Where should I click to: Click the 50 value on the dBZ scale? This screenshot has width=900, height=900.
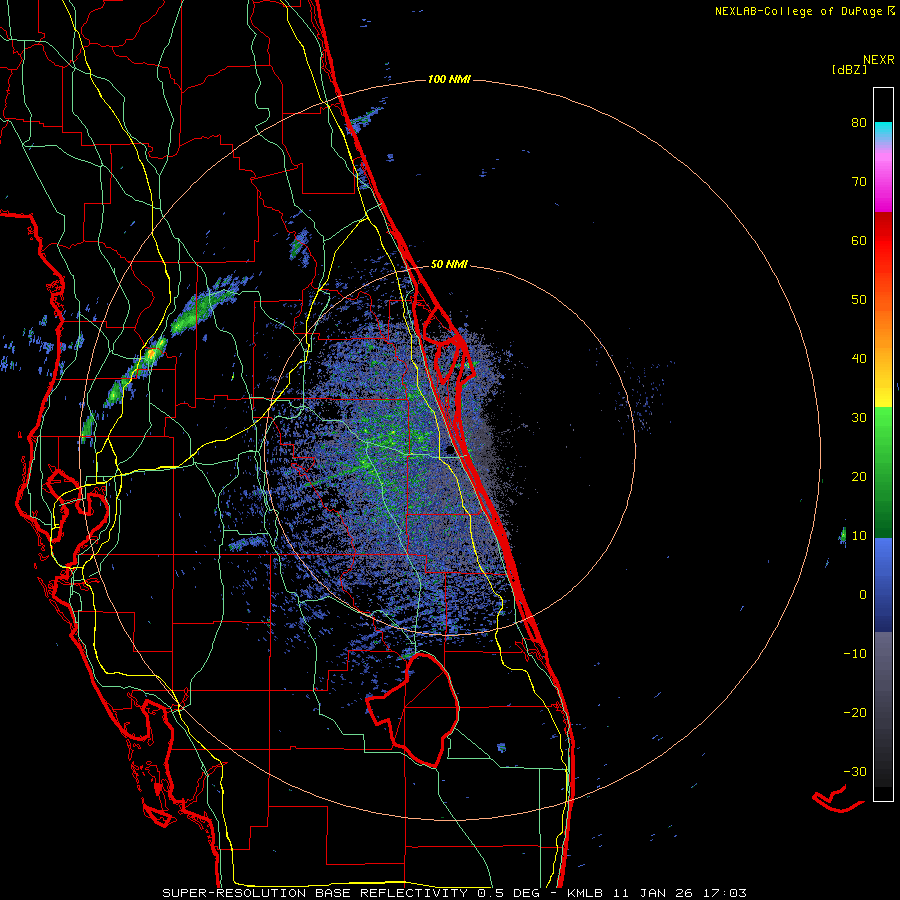point(859,300)
